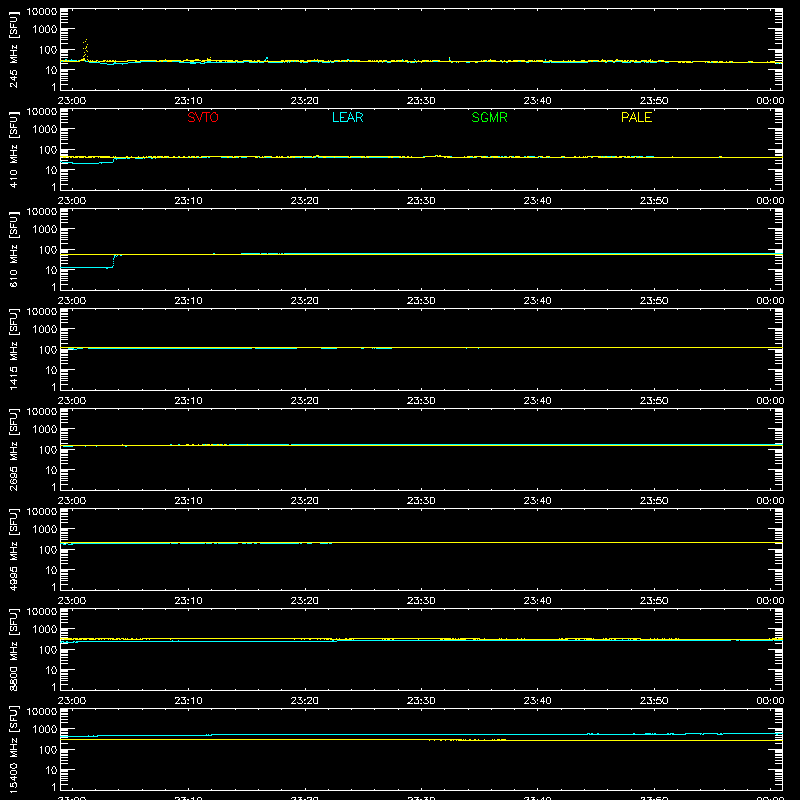The width and height of the screenshot is (800, 800).
Task: Select the 245 MHz [SFU] axis title
Action: (x=13, y=49)
